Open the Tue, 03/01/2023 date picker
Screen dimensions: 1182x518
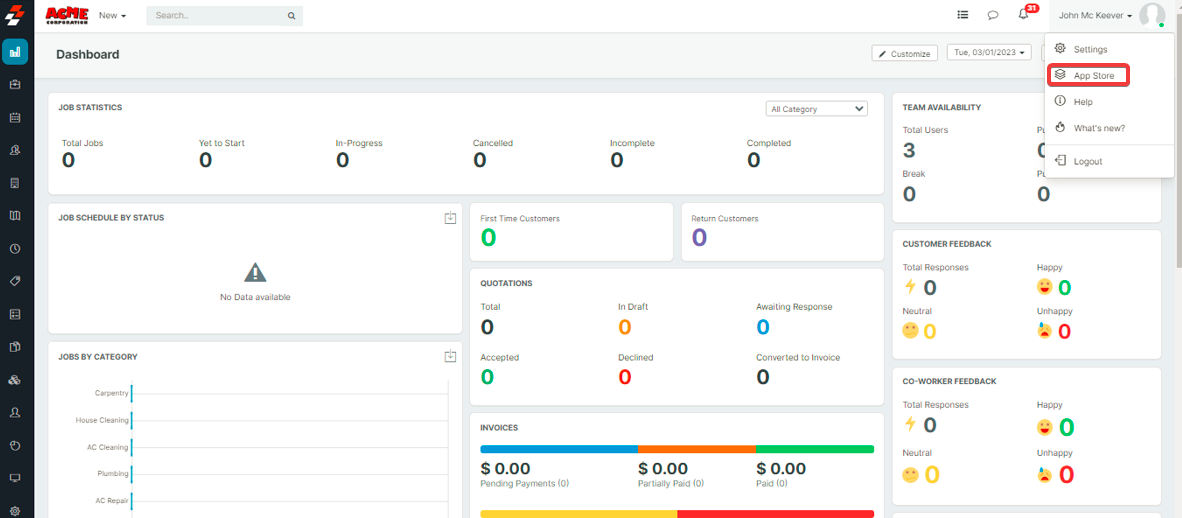point(988,53)
